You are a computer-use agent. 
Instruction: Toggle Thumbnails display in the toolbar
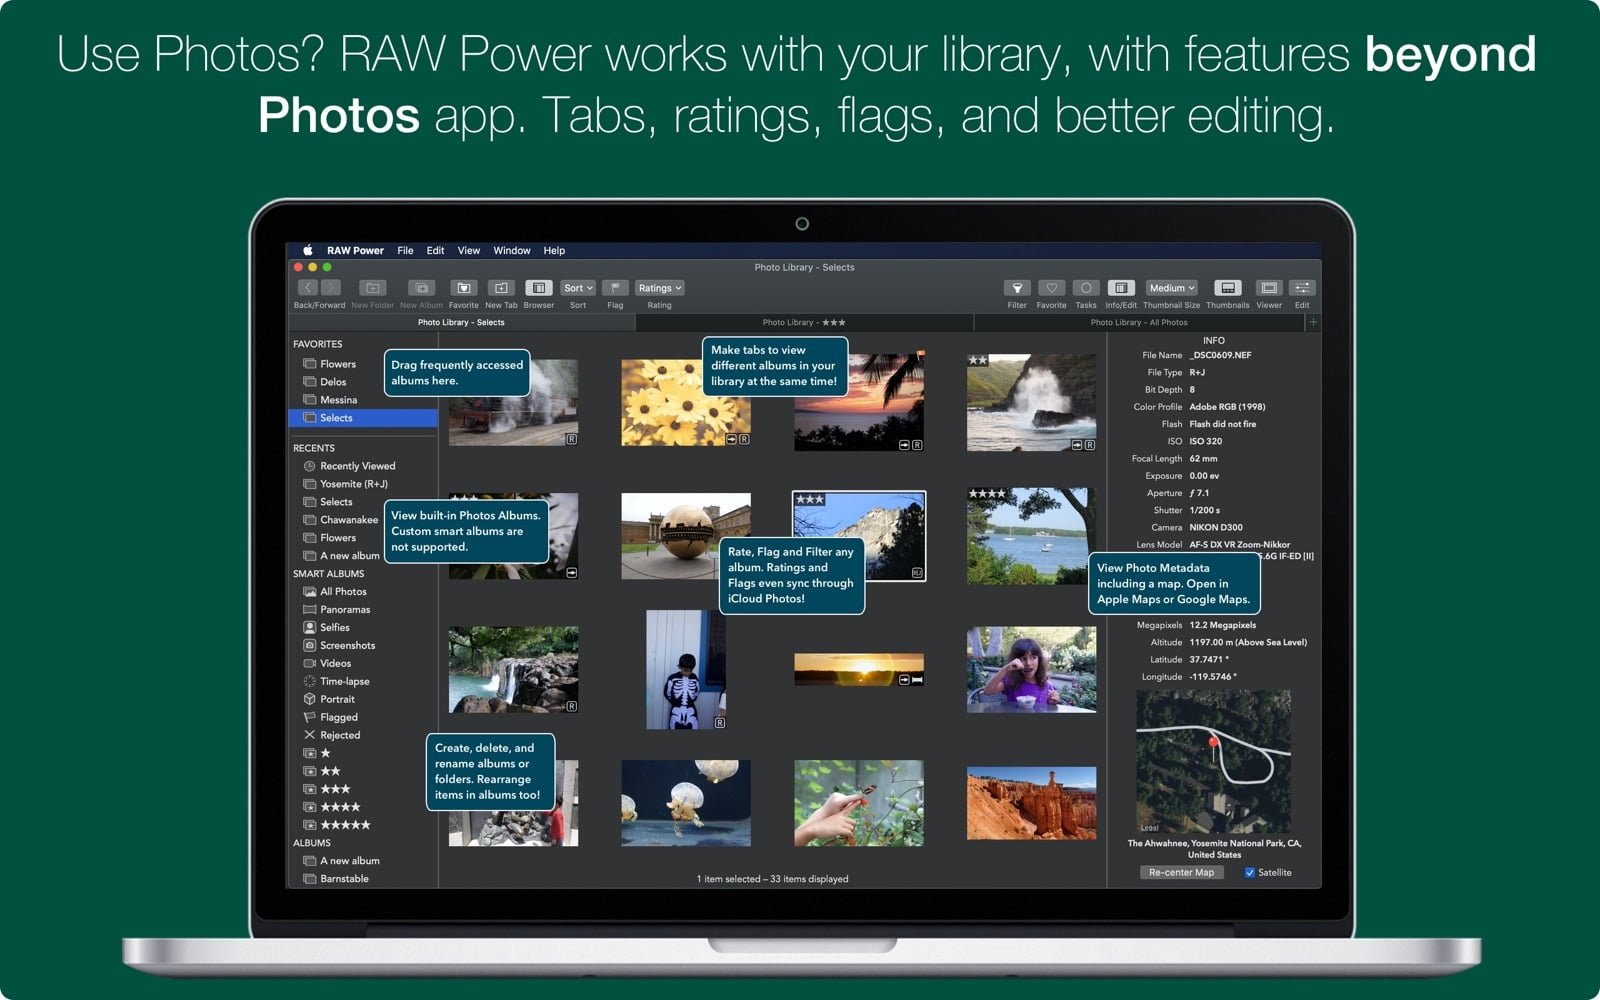(1228, 289)
